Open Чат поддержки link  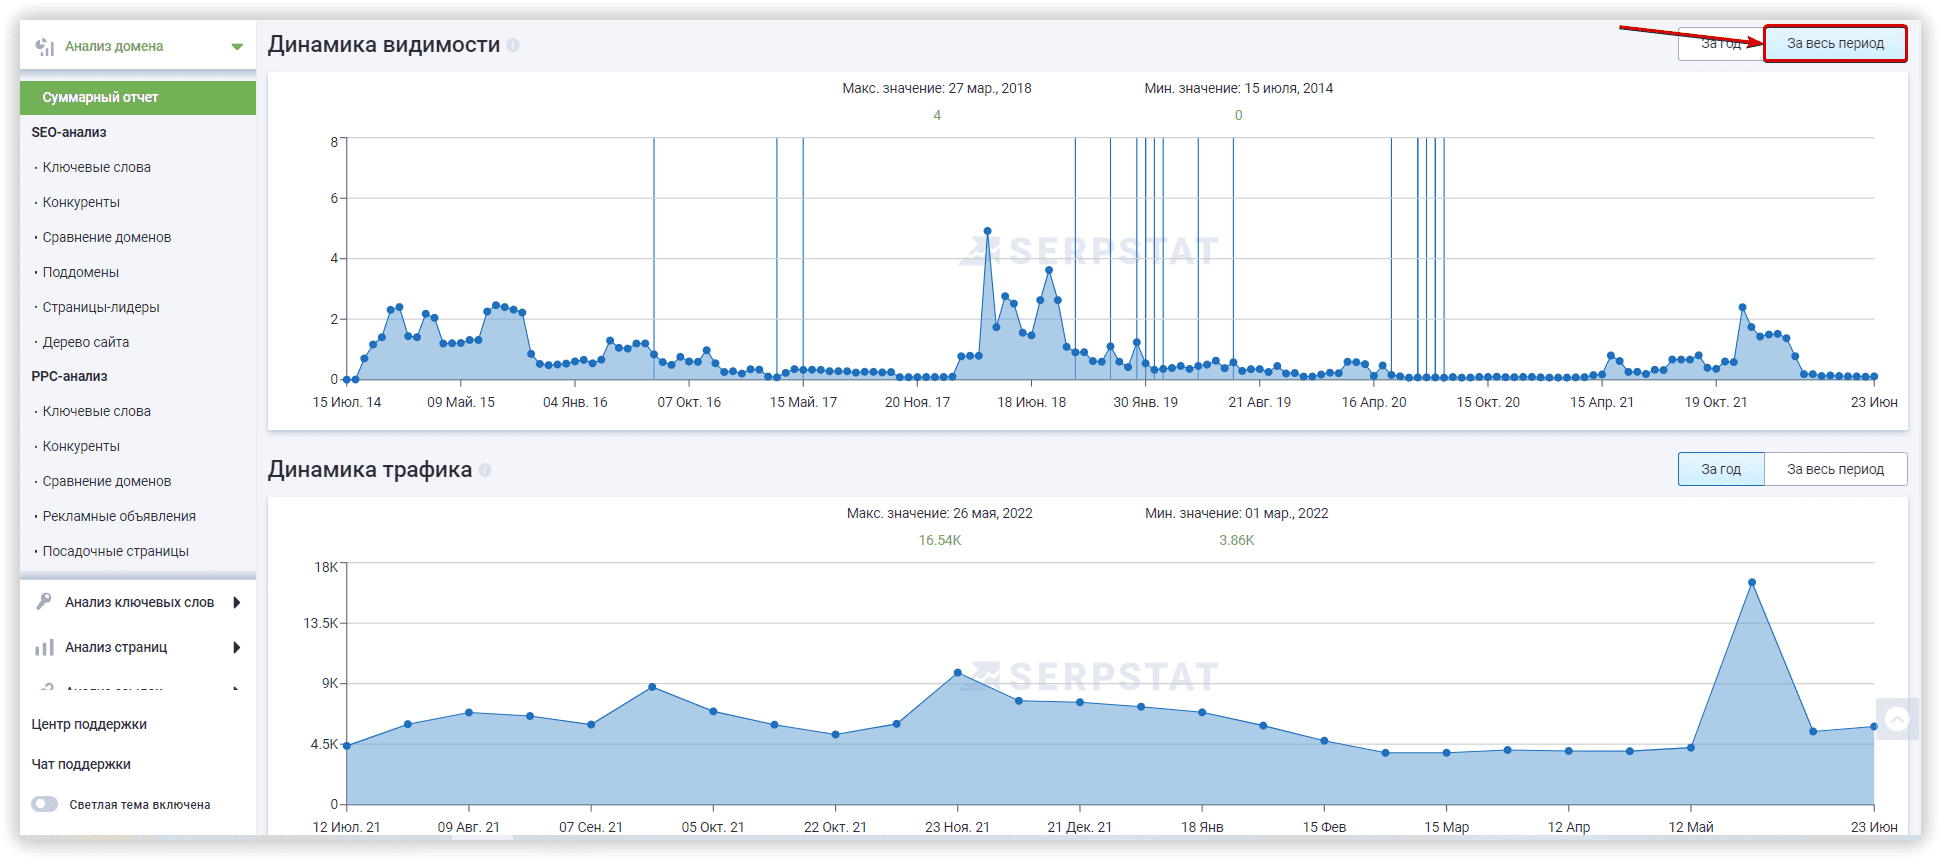click(x=81, y=764)
